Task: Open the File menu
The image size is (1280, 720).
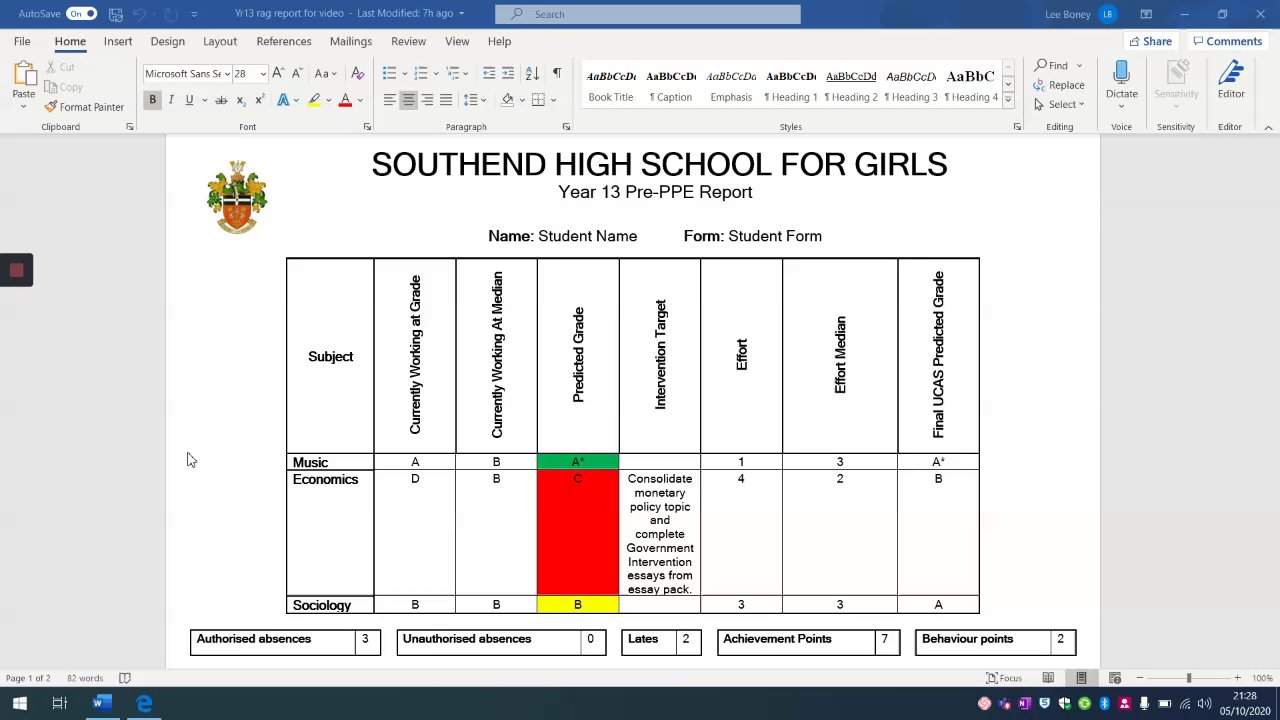Action: pyautogui.click(x=22, y=41)
